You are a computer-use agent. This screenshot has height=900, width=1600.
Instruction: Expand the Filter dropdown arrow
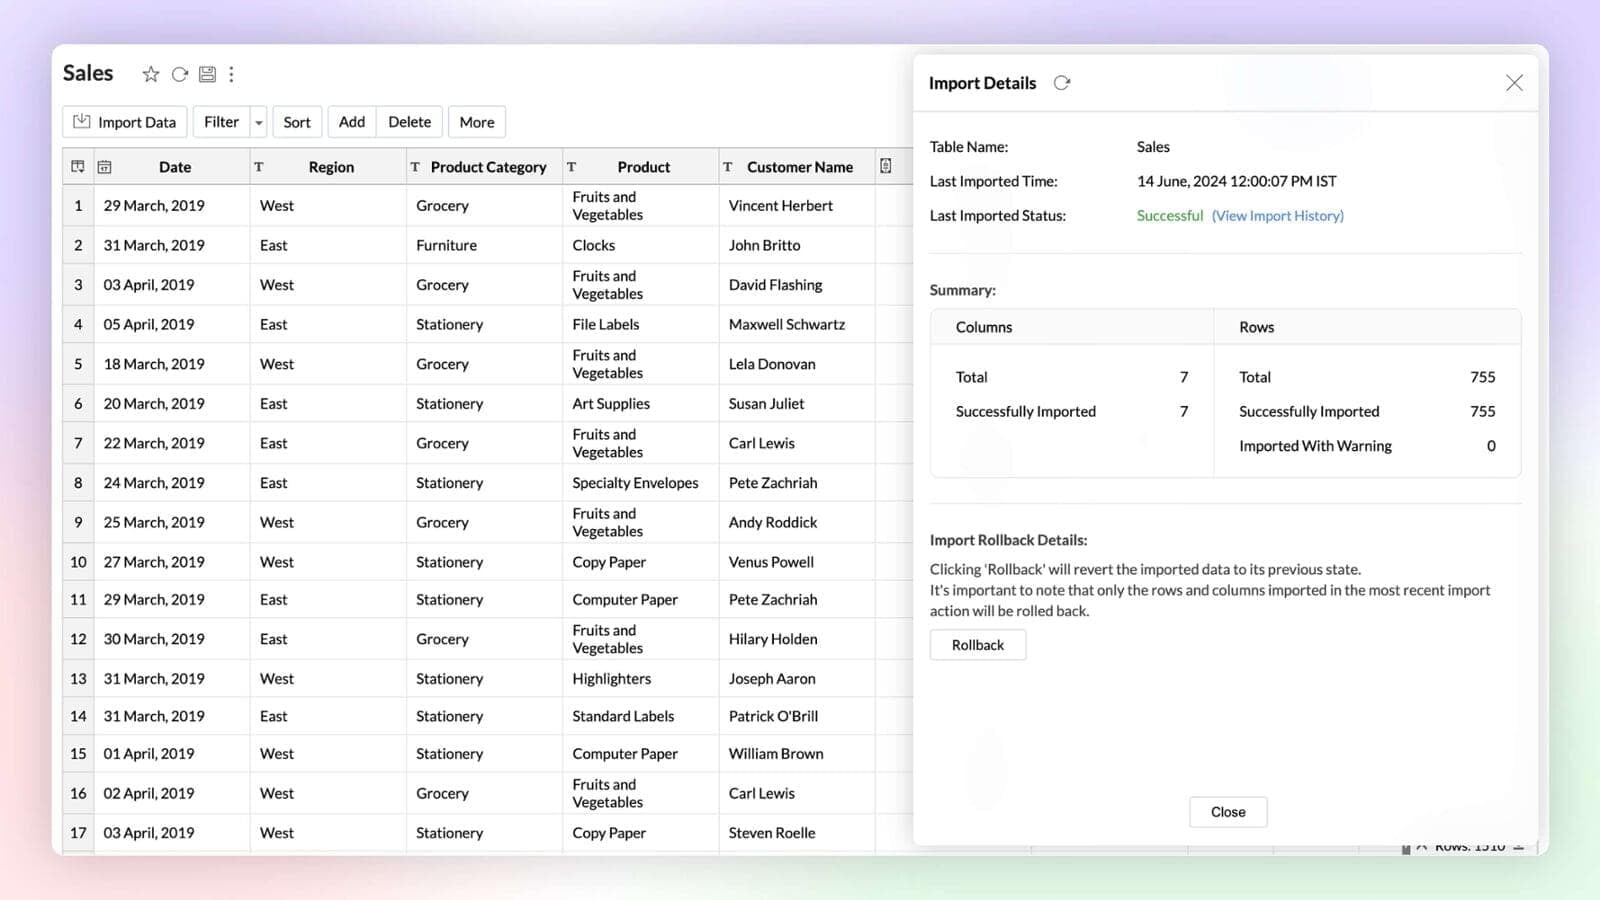[259, 122]
